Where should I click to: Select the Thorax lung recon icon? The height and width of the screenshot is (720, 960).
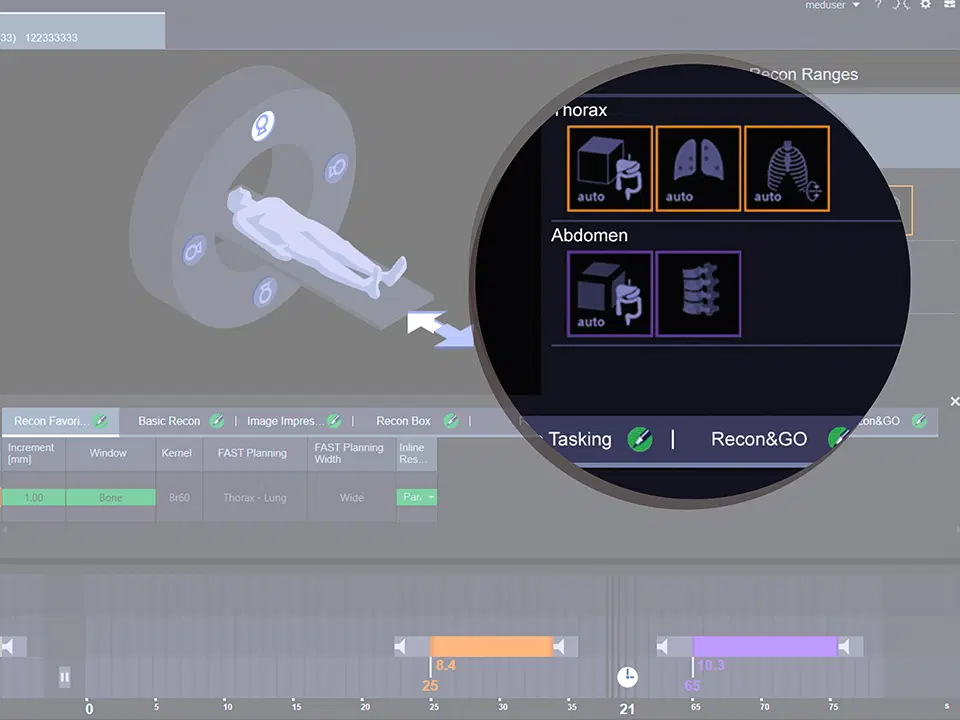(x=697, y=168)
